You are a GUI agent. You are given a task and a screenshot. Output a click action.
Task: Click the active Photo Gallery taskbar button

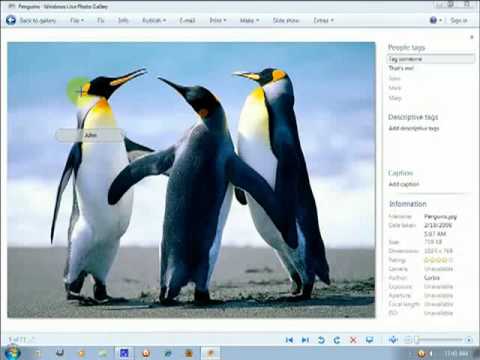pos(210,353)
